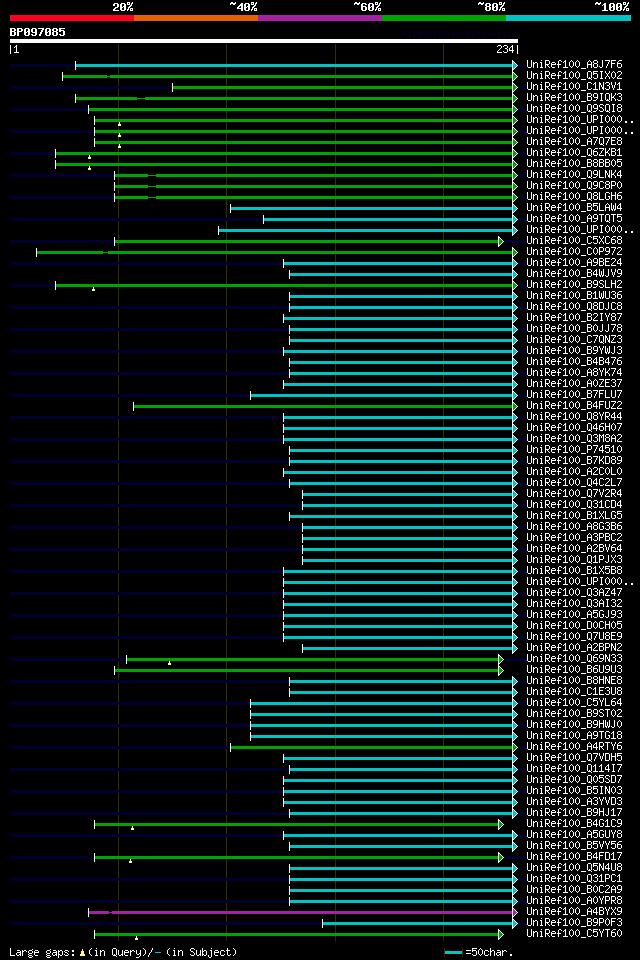The width and height of the screenshot is (640, 960).
Task: Select hit UniRef100_Q7V2R4
Action: (x=574, y=493)
